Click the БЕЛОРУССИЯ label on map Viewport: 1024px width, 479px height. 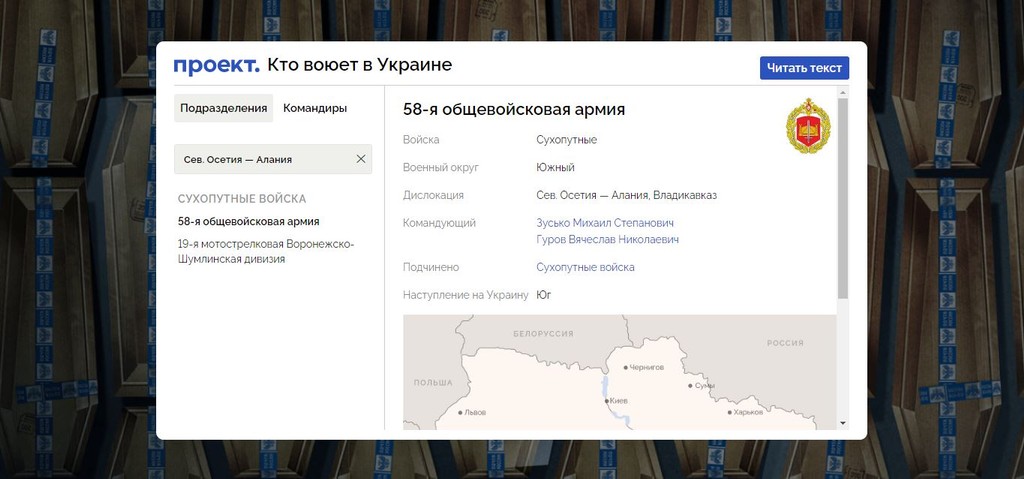pos(543,334)
